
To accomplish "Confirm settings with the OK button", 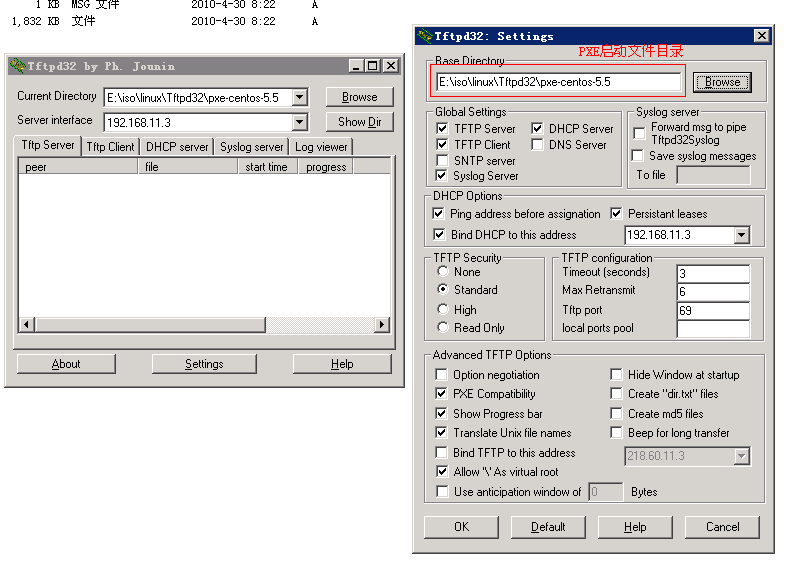I will (461, 527).
